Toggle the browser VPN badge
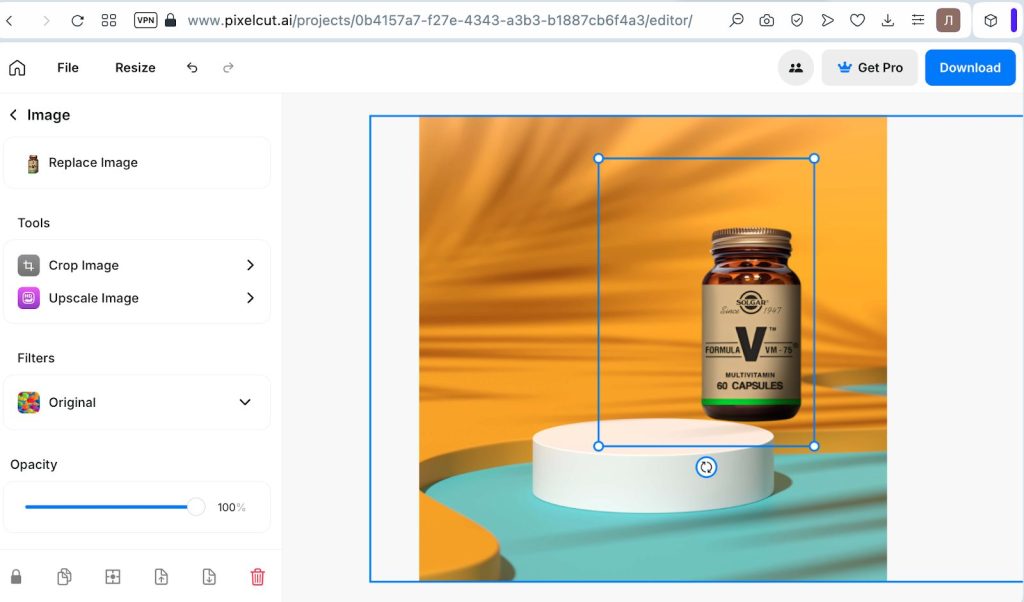Viewport: 1024px width, 602px height. 146,20
